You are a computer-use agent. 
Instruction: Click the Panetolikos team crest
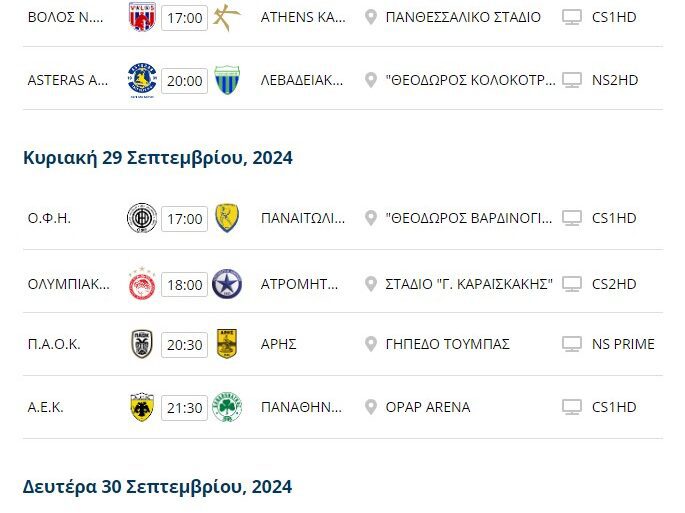[x=227, y=218]
